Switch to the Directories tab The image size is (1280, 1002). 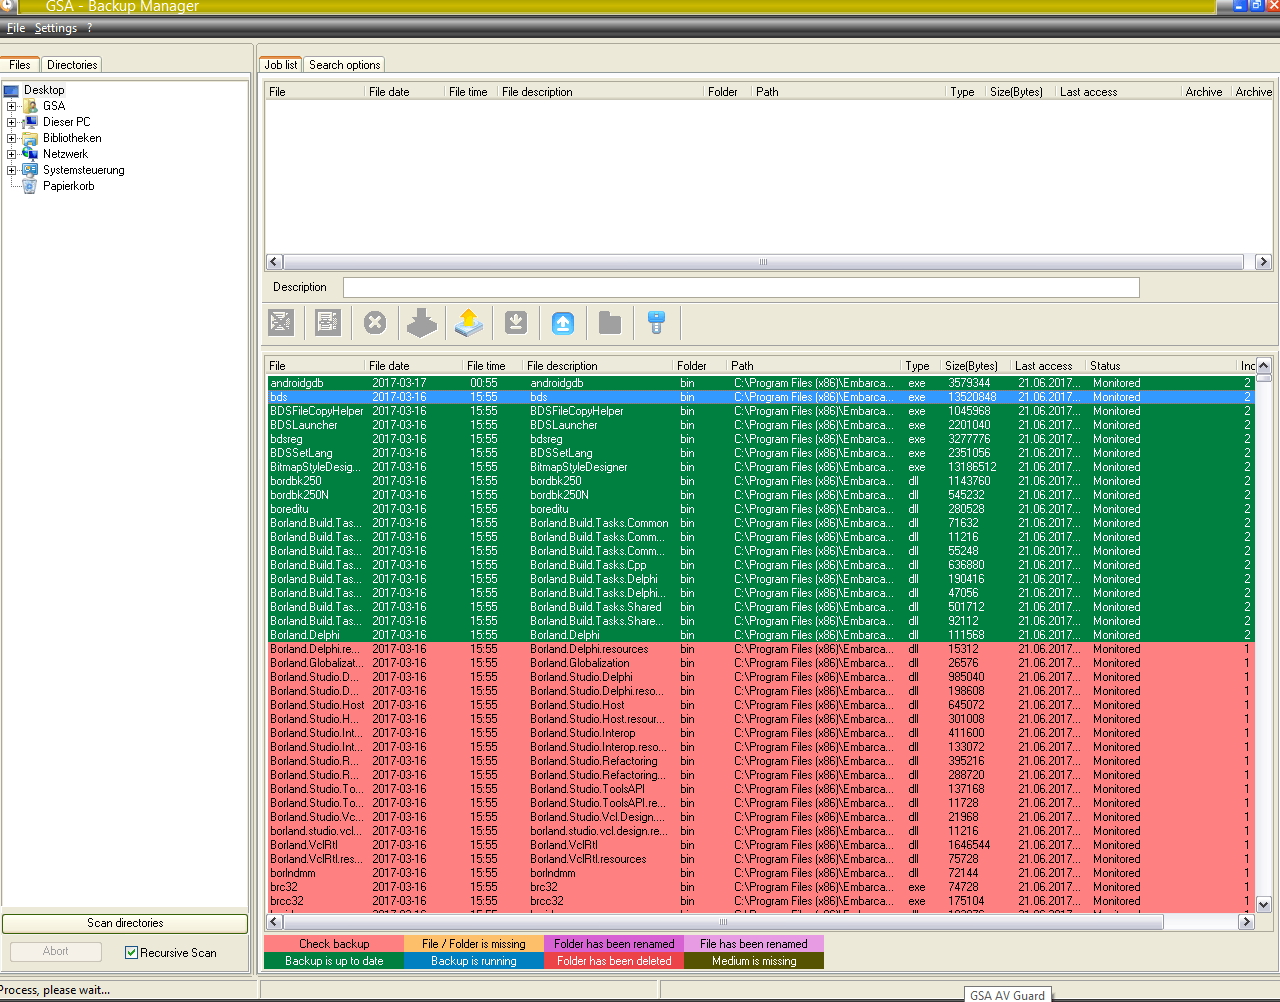72,65
